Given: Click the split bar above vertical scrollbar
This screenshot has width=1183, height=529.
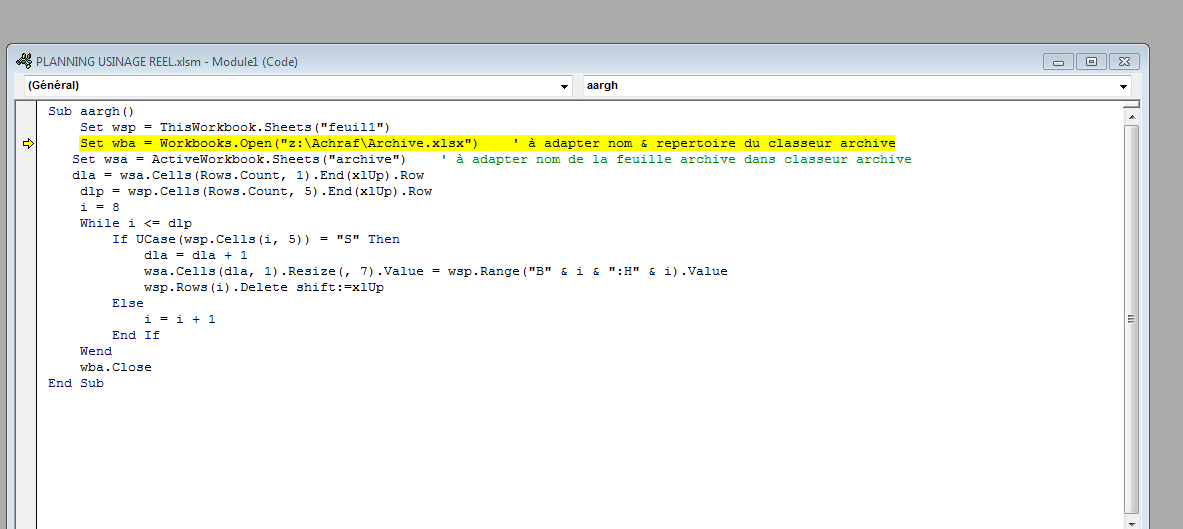Looking at the screenshot, I should click(x=1131, y=104).
